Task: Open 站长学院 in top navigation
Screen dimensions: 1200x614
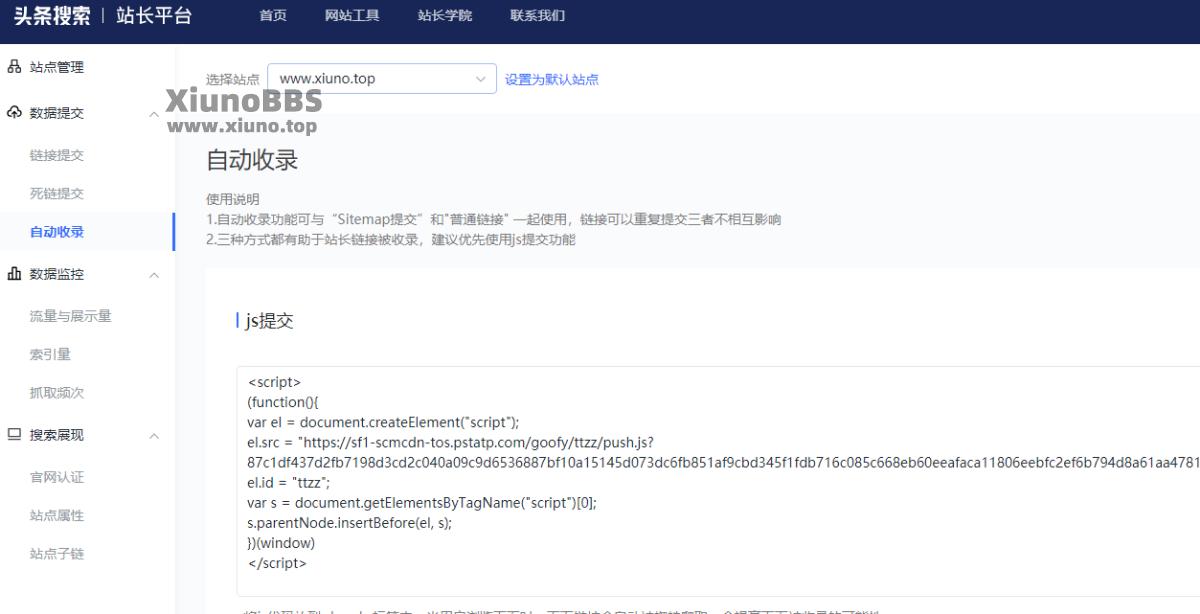Action: point(445,16)
